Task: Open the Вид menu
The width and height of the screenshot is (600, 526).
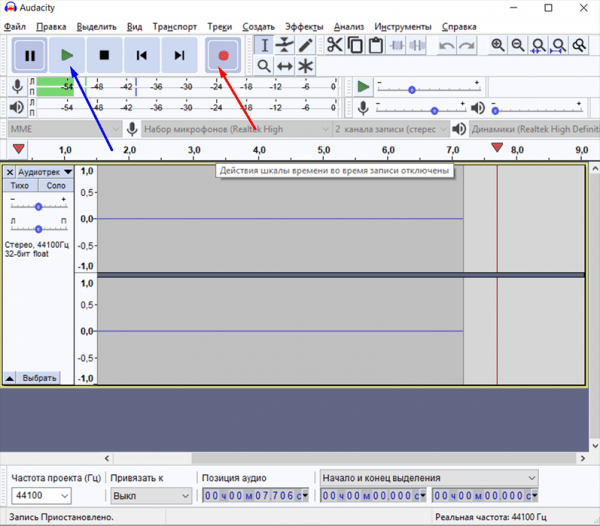Action: [134, 27]
